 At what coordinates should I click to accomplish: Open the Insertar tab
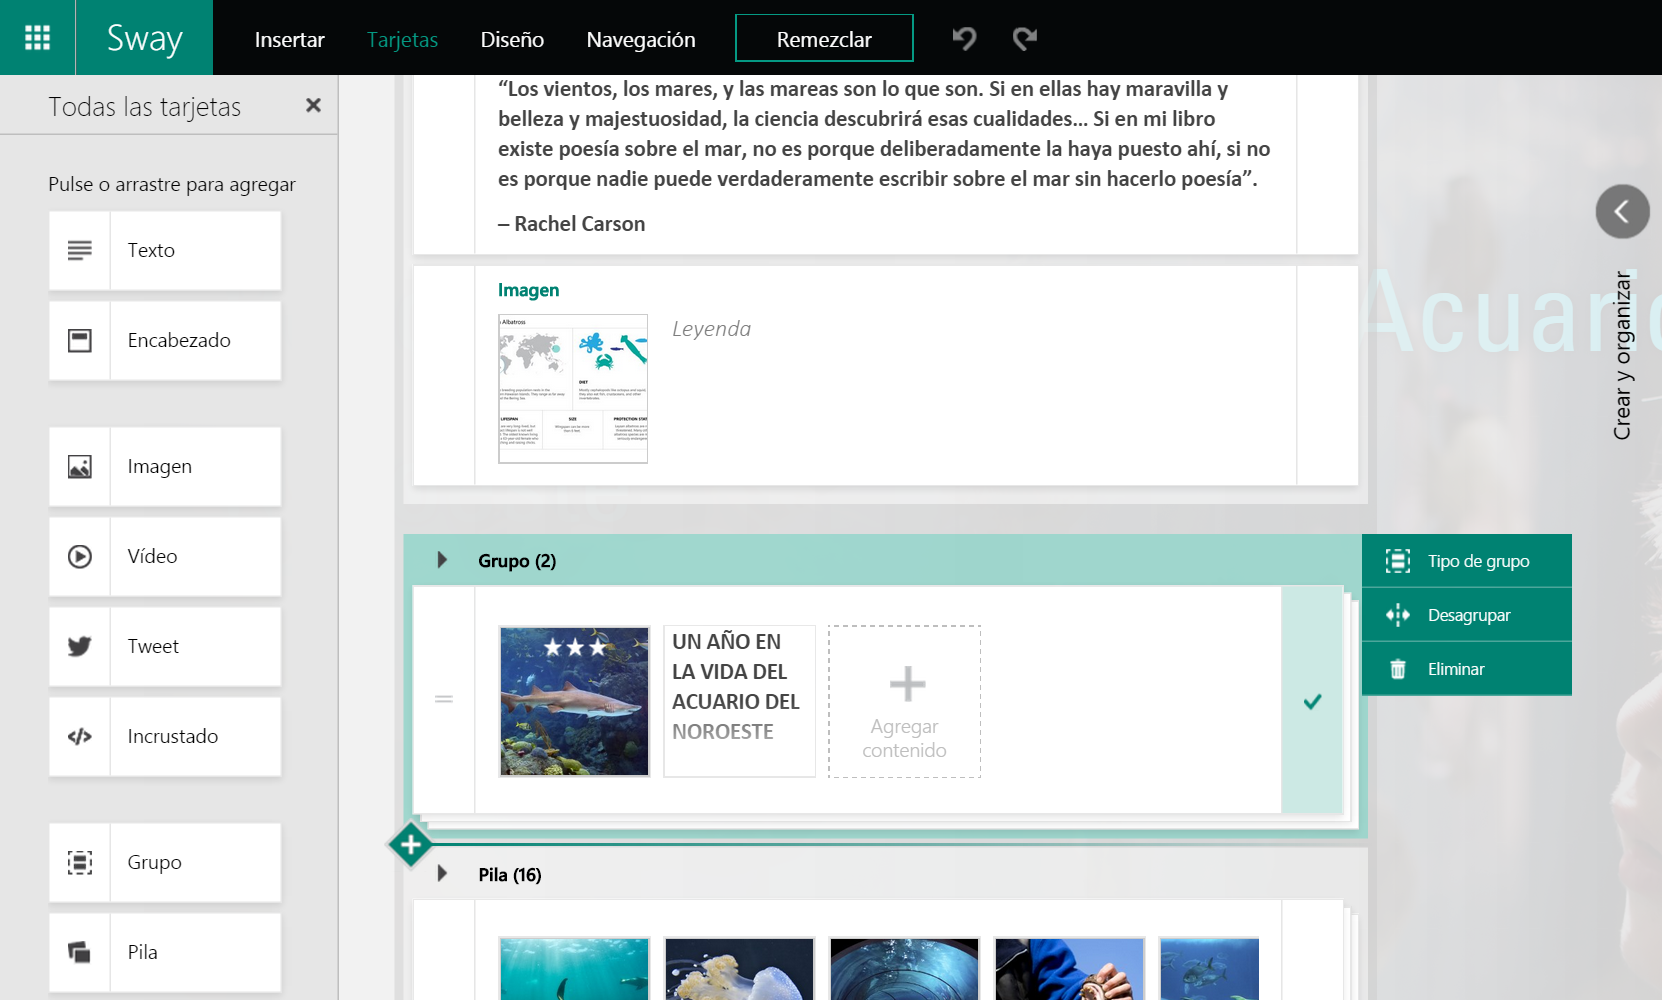coord(289,40)
